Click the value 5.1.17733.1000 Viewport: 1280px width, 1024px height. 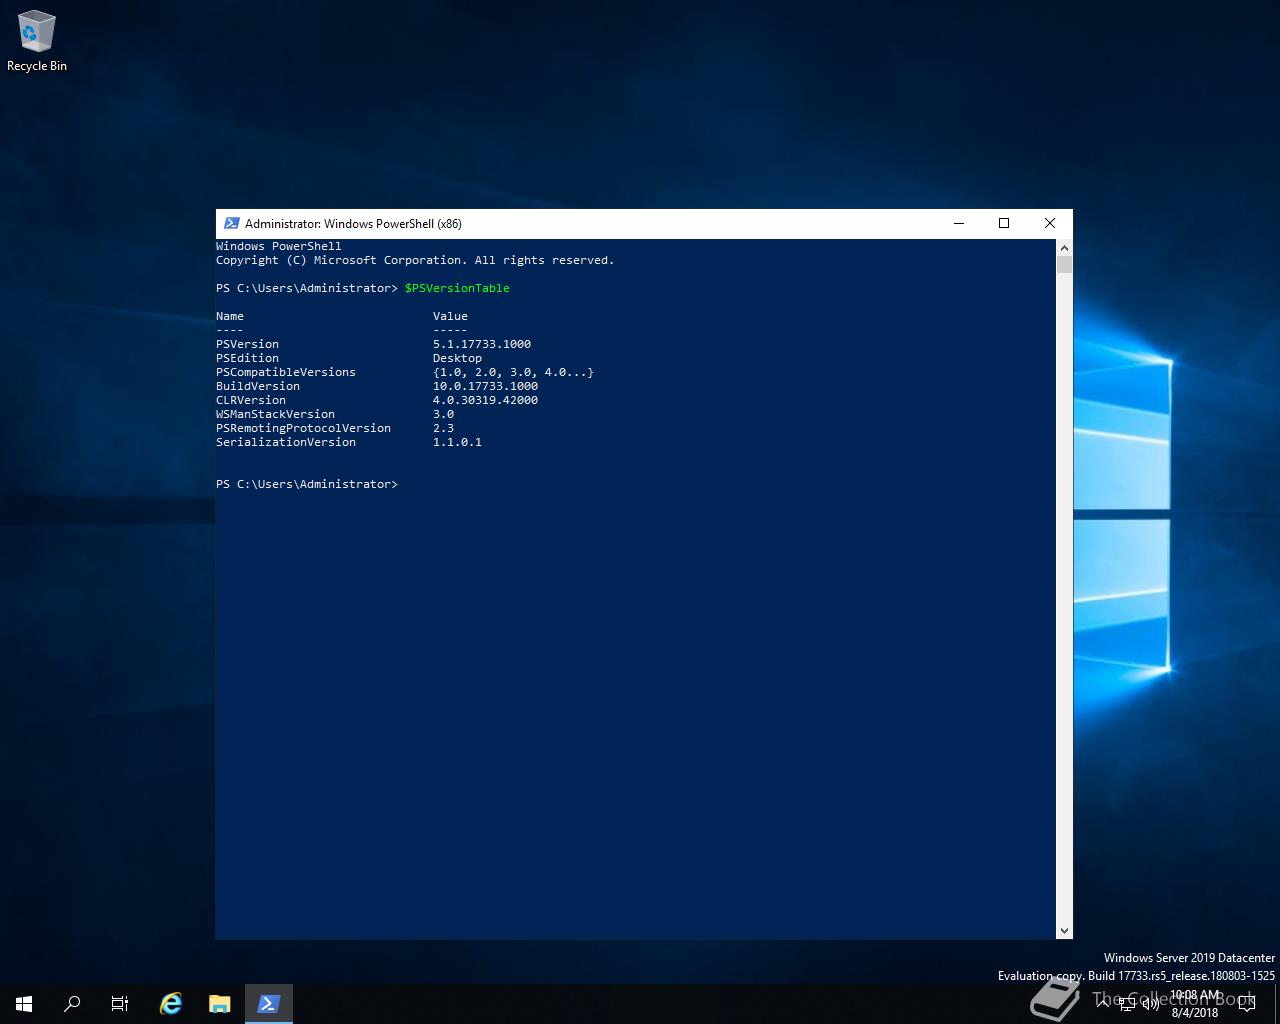tap(482, 344)
